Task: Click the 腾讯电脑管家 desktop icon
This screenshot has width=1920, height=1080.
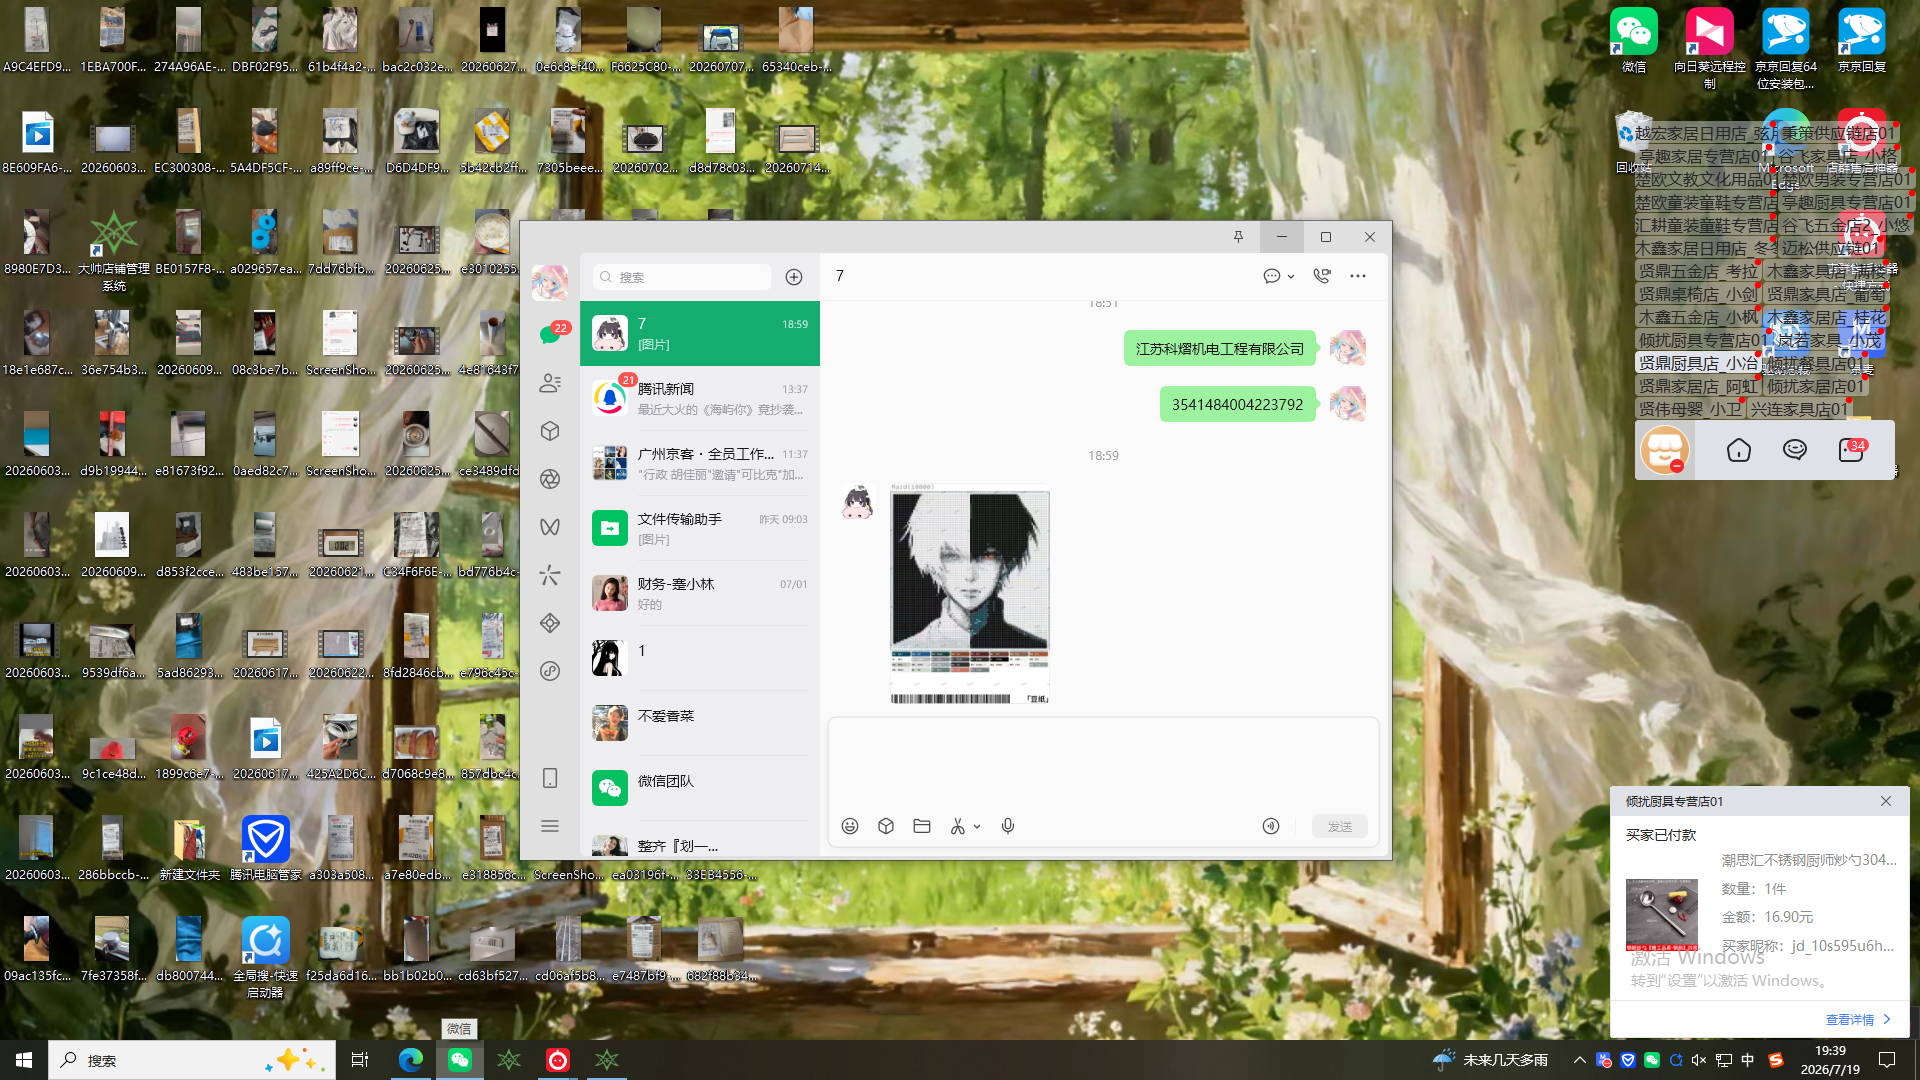Action: pos(266,848)
